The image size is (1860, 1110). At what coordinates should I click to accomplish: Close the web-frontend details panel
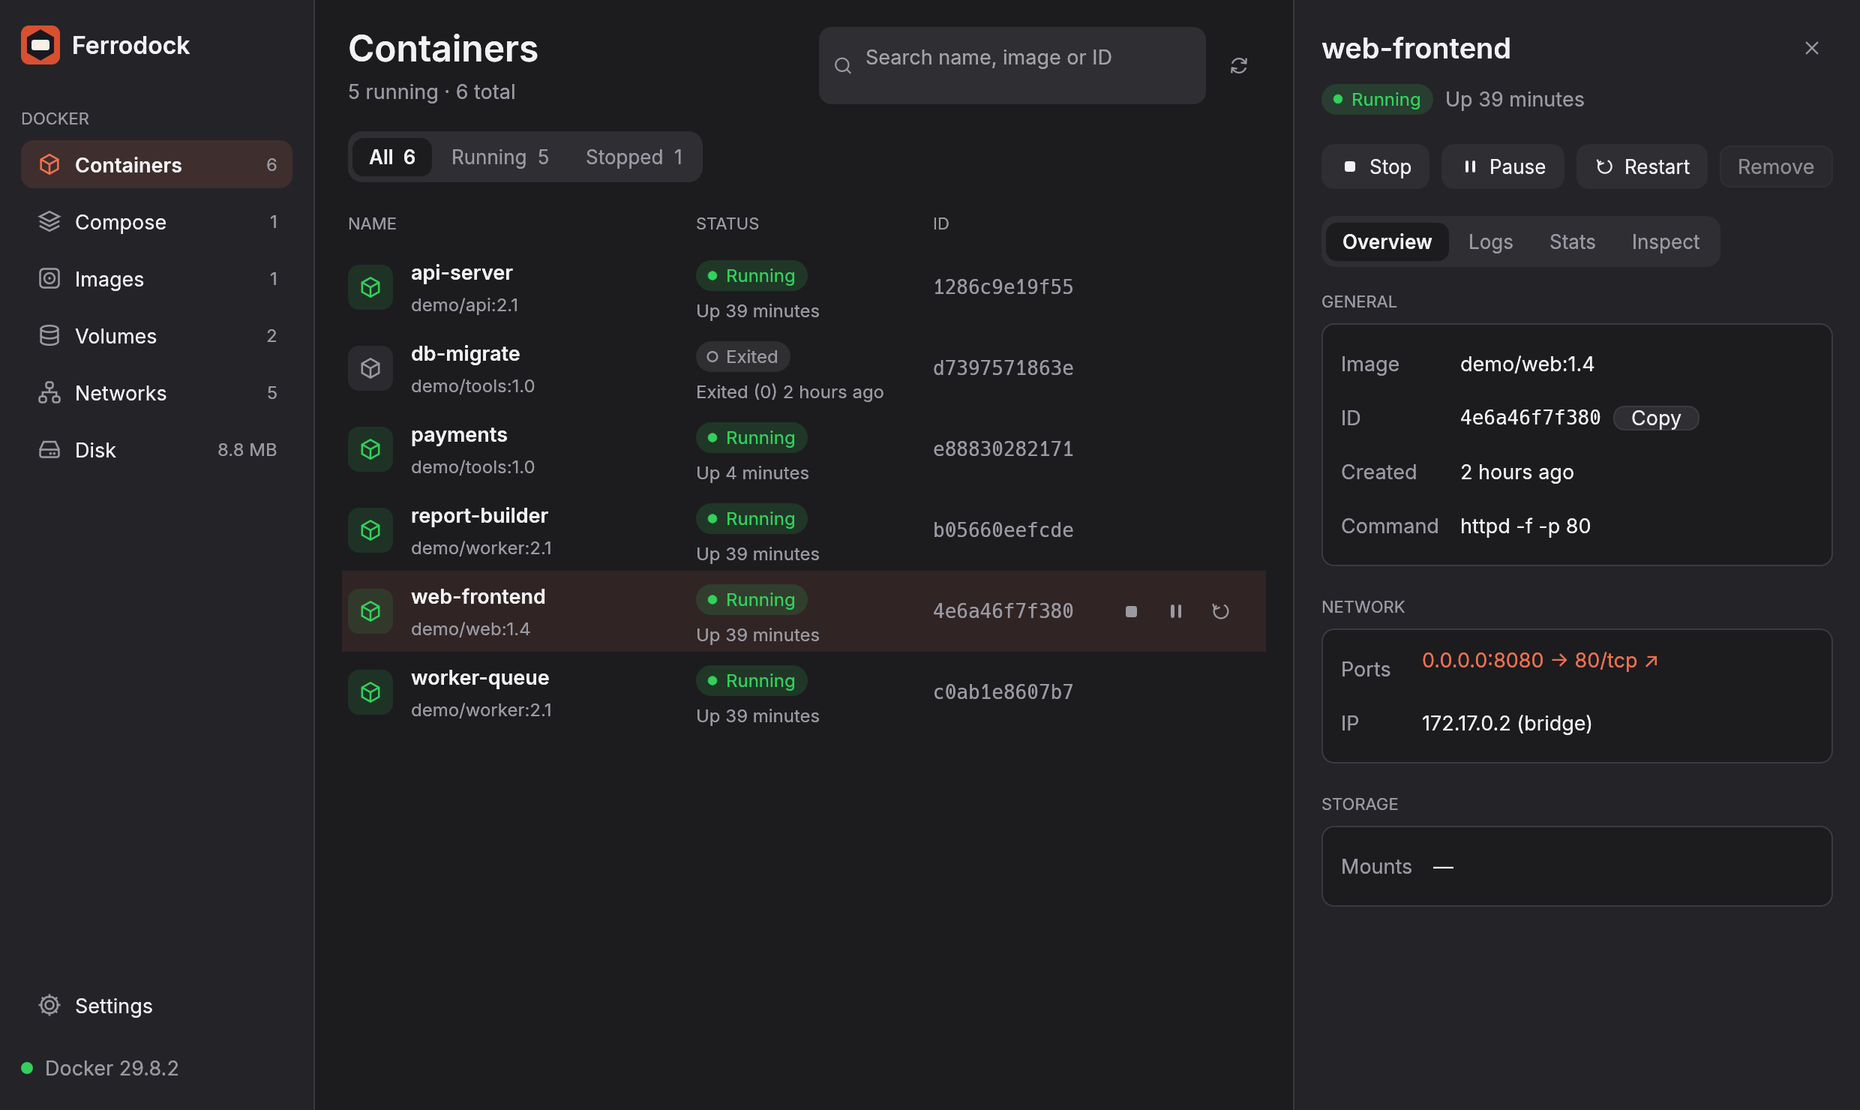(1811, 48)
